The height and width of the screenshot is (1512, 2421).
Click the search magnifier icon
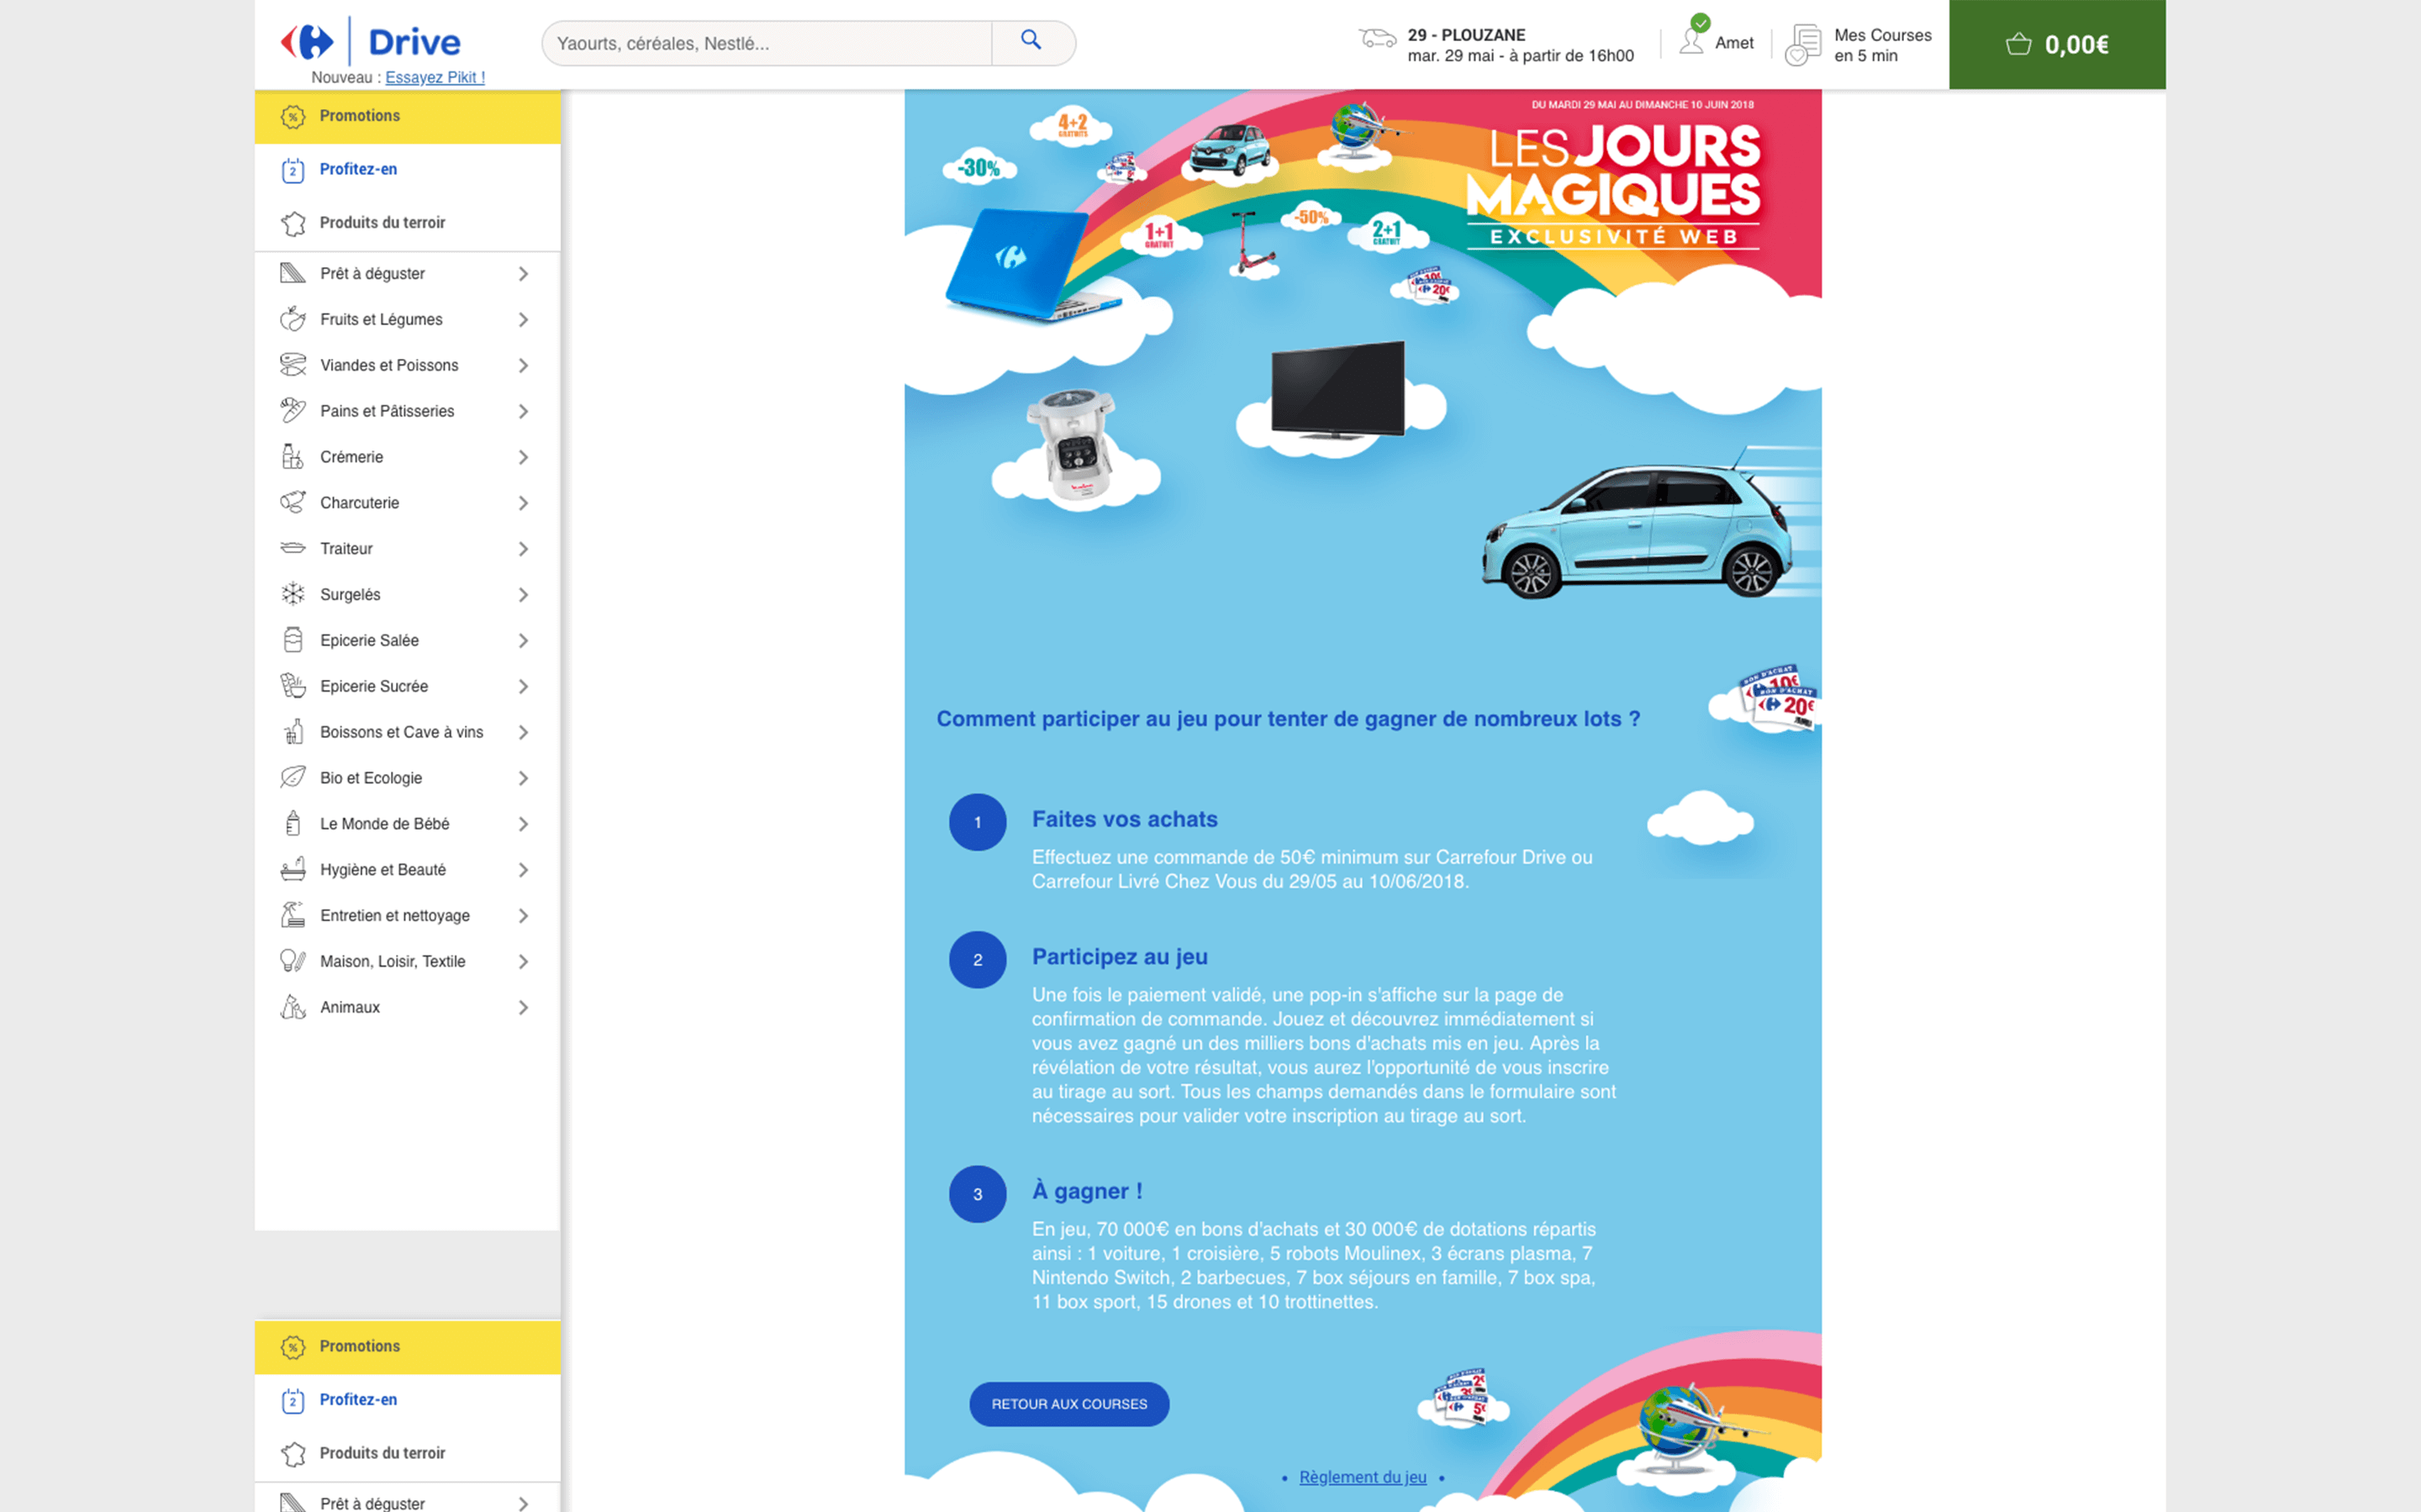pos(1031,40)
